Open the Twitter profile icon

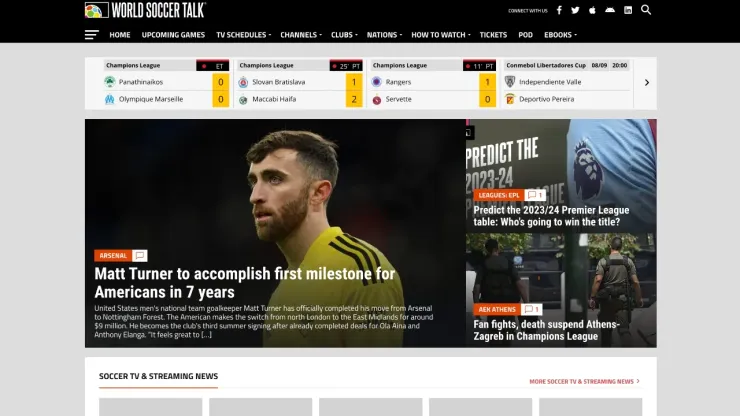[x=575, y=10]
